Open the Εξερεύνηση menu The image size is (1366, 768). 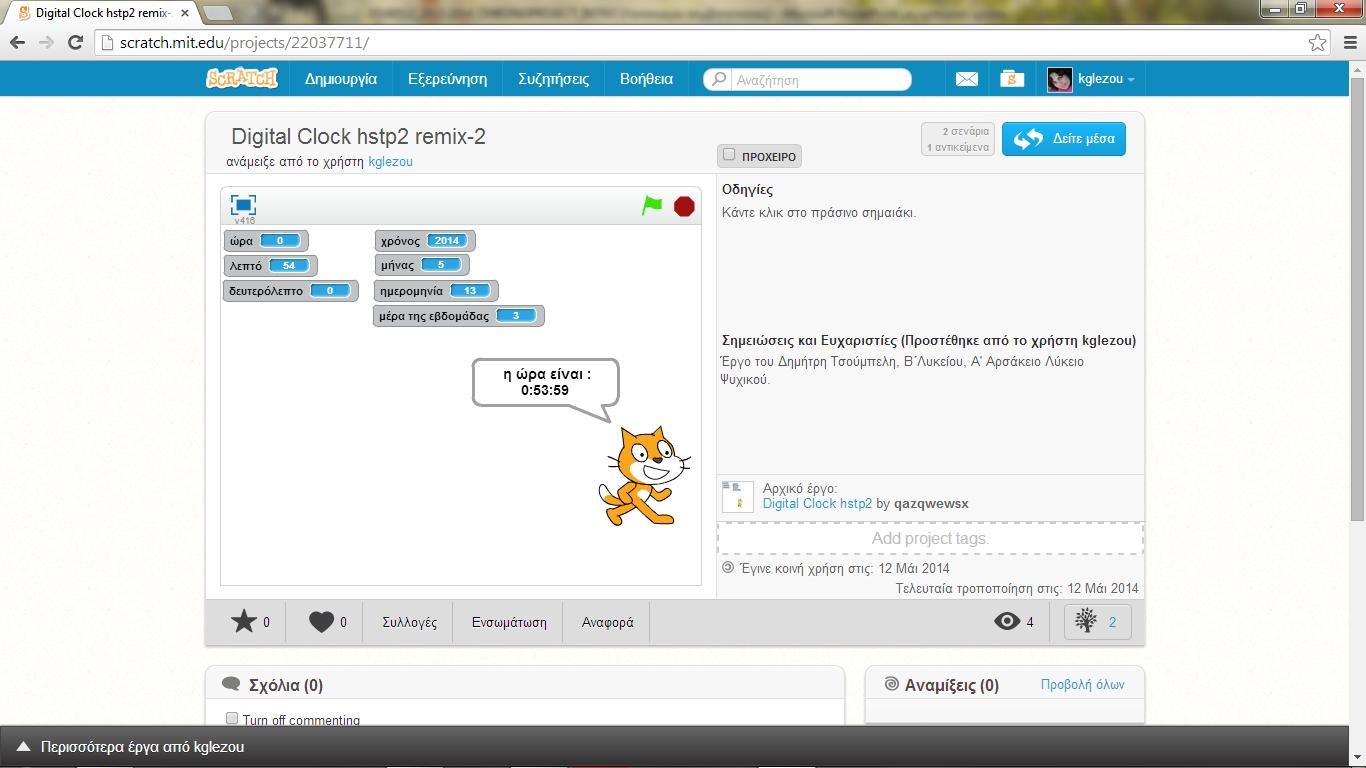pyautogui.click(x=447, y=79)
